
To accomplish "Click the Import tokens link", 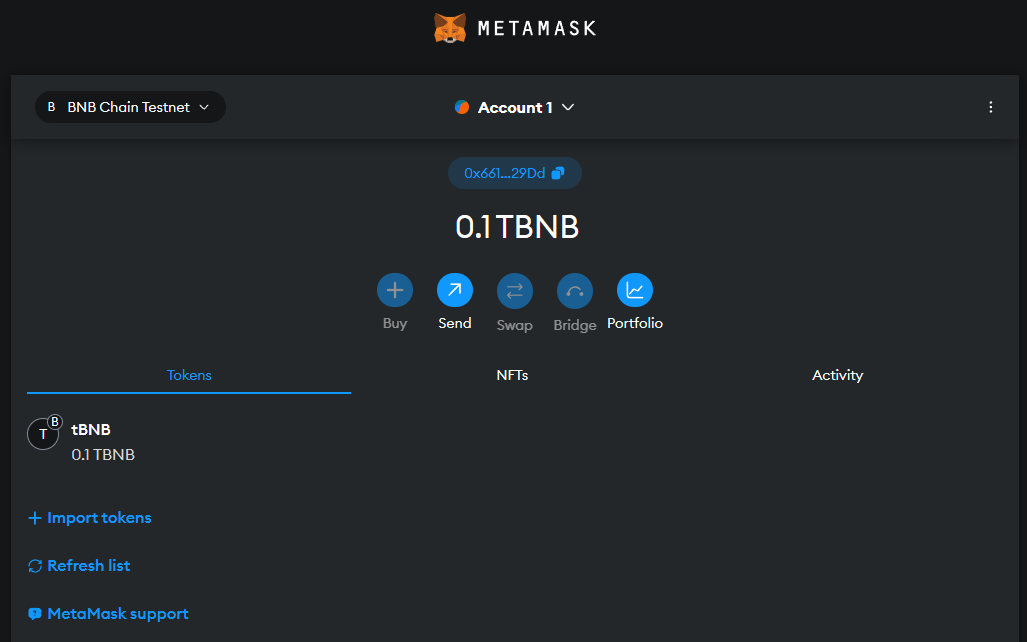I will [x=89, y=518].
